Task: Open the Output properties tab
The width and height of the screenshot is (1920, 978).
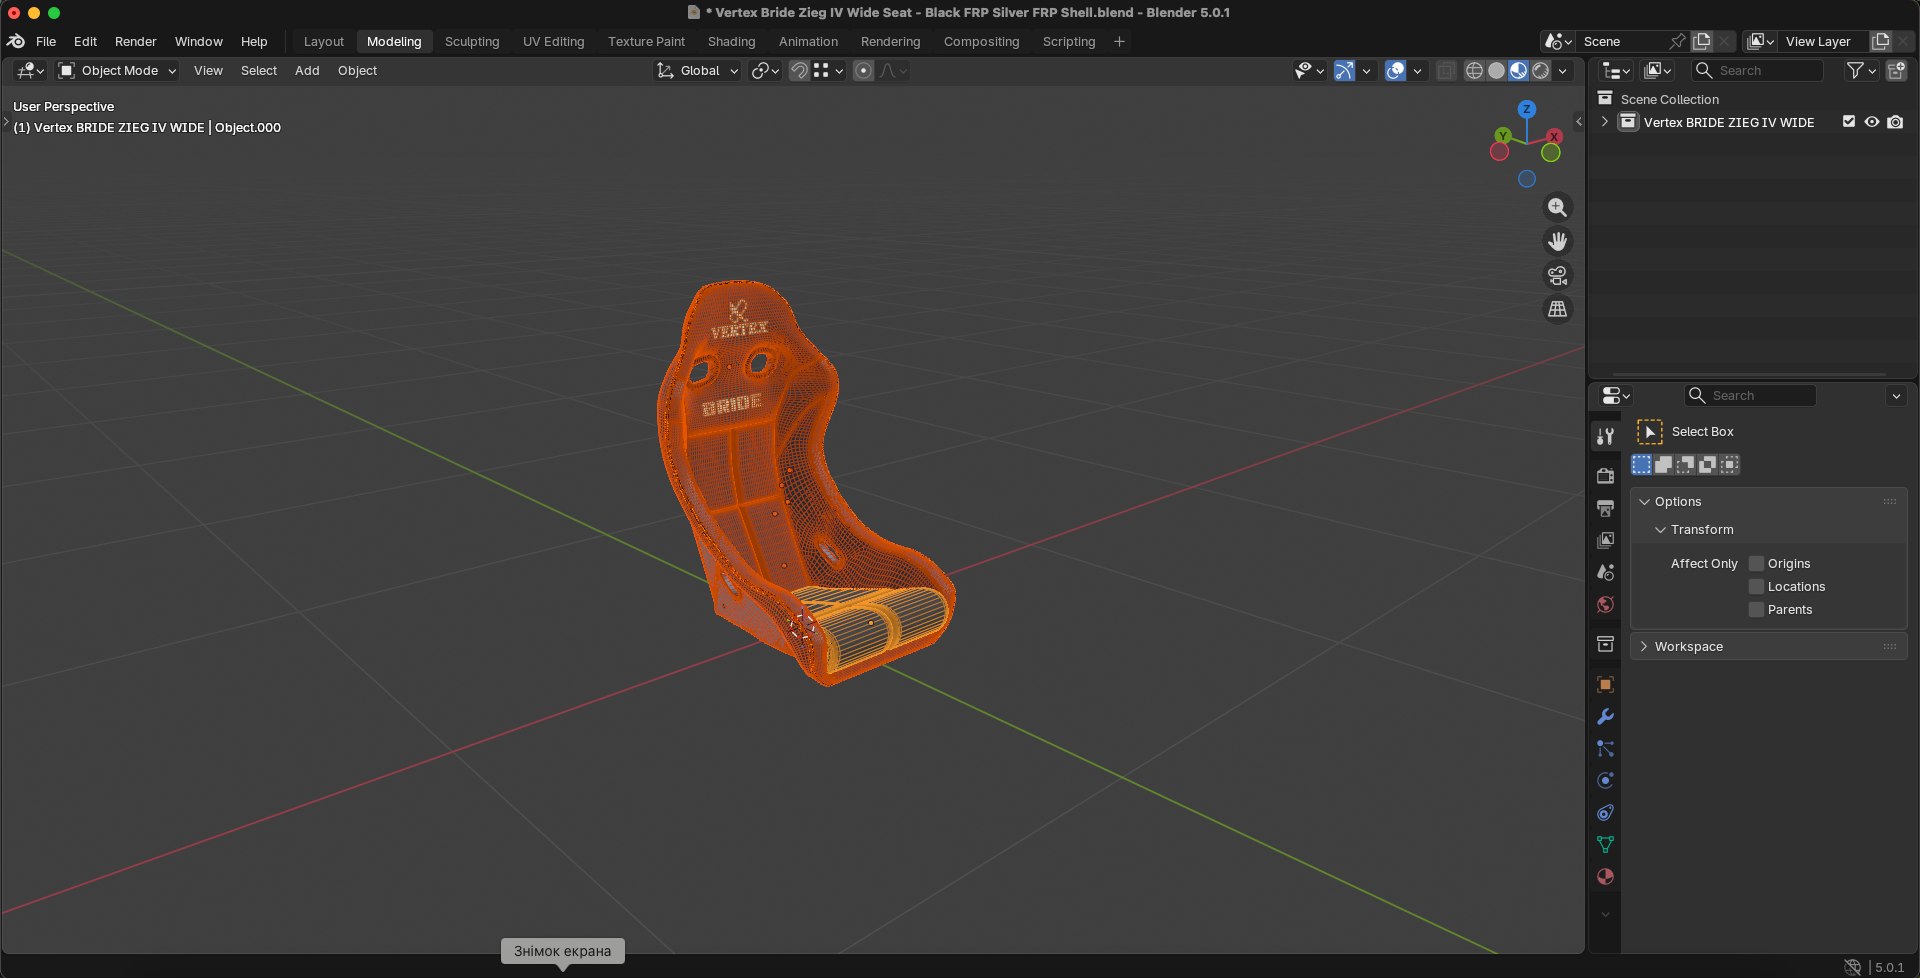Action: pos(1605,508)
